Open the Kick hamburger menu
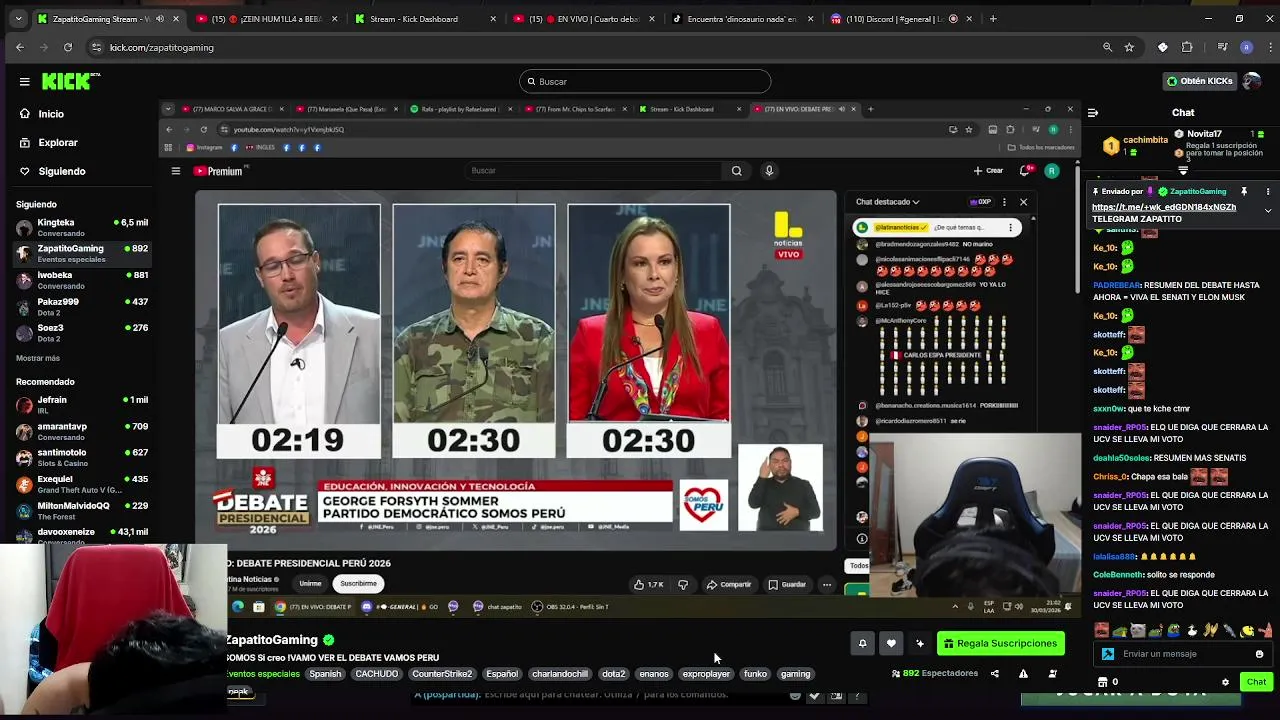 [24, 81]
